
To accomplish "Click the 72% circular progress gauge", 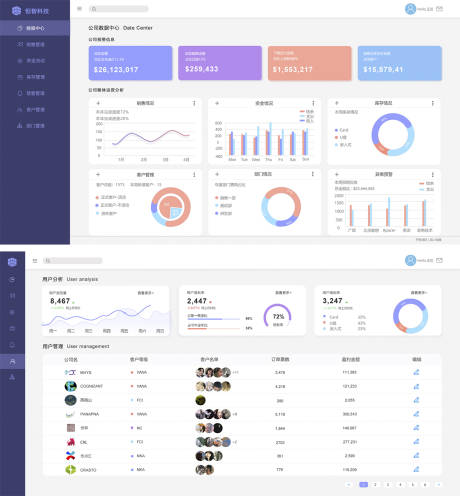I will [x=277, y=316].
